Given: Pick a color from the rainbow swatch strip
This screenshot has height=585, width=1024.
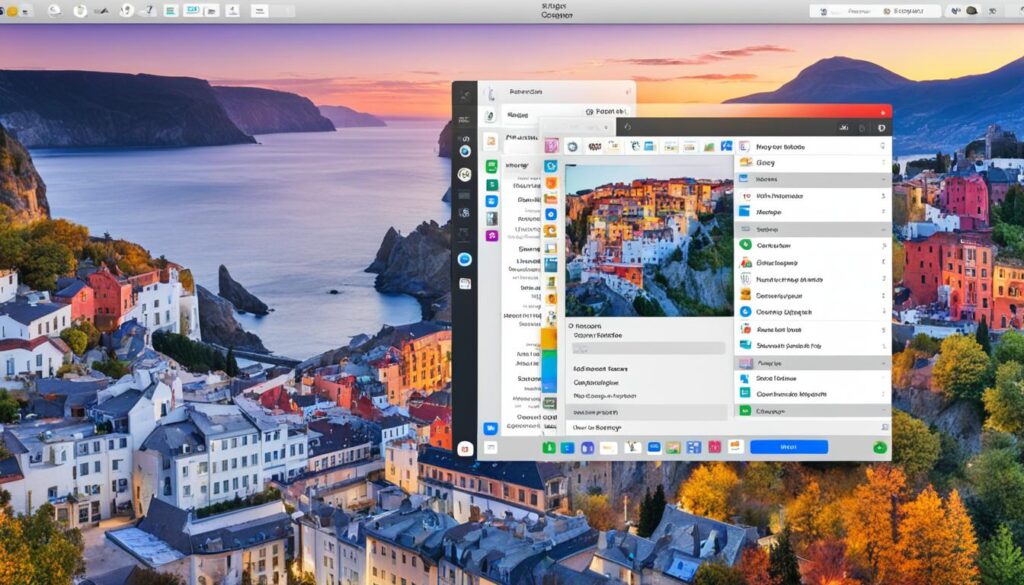Looking at the screenshot, I should (x=547, y=360).
